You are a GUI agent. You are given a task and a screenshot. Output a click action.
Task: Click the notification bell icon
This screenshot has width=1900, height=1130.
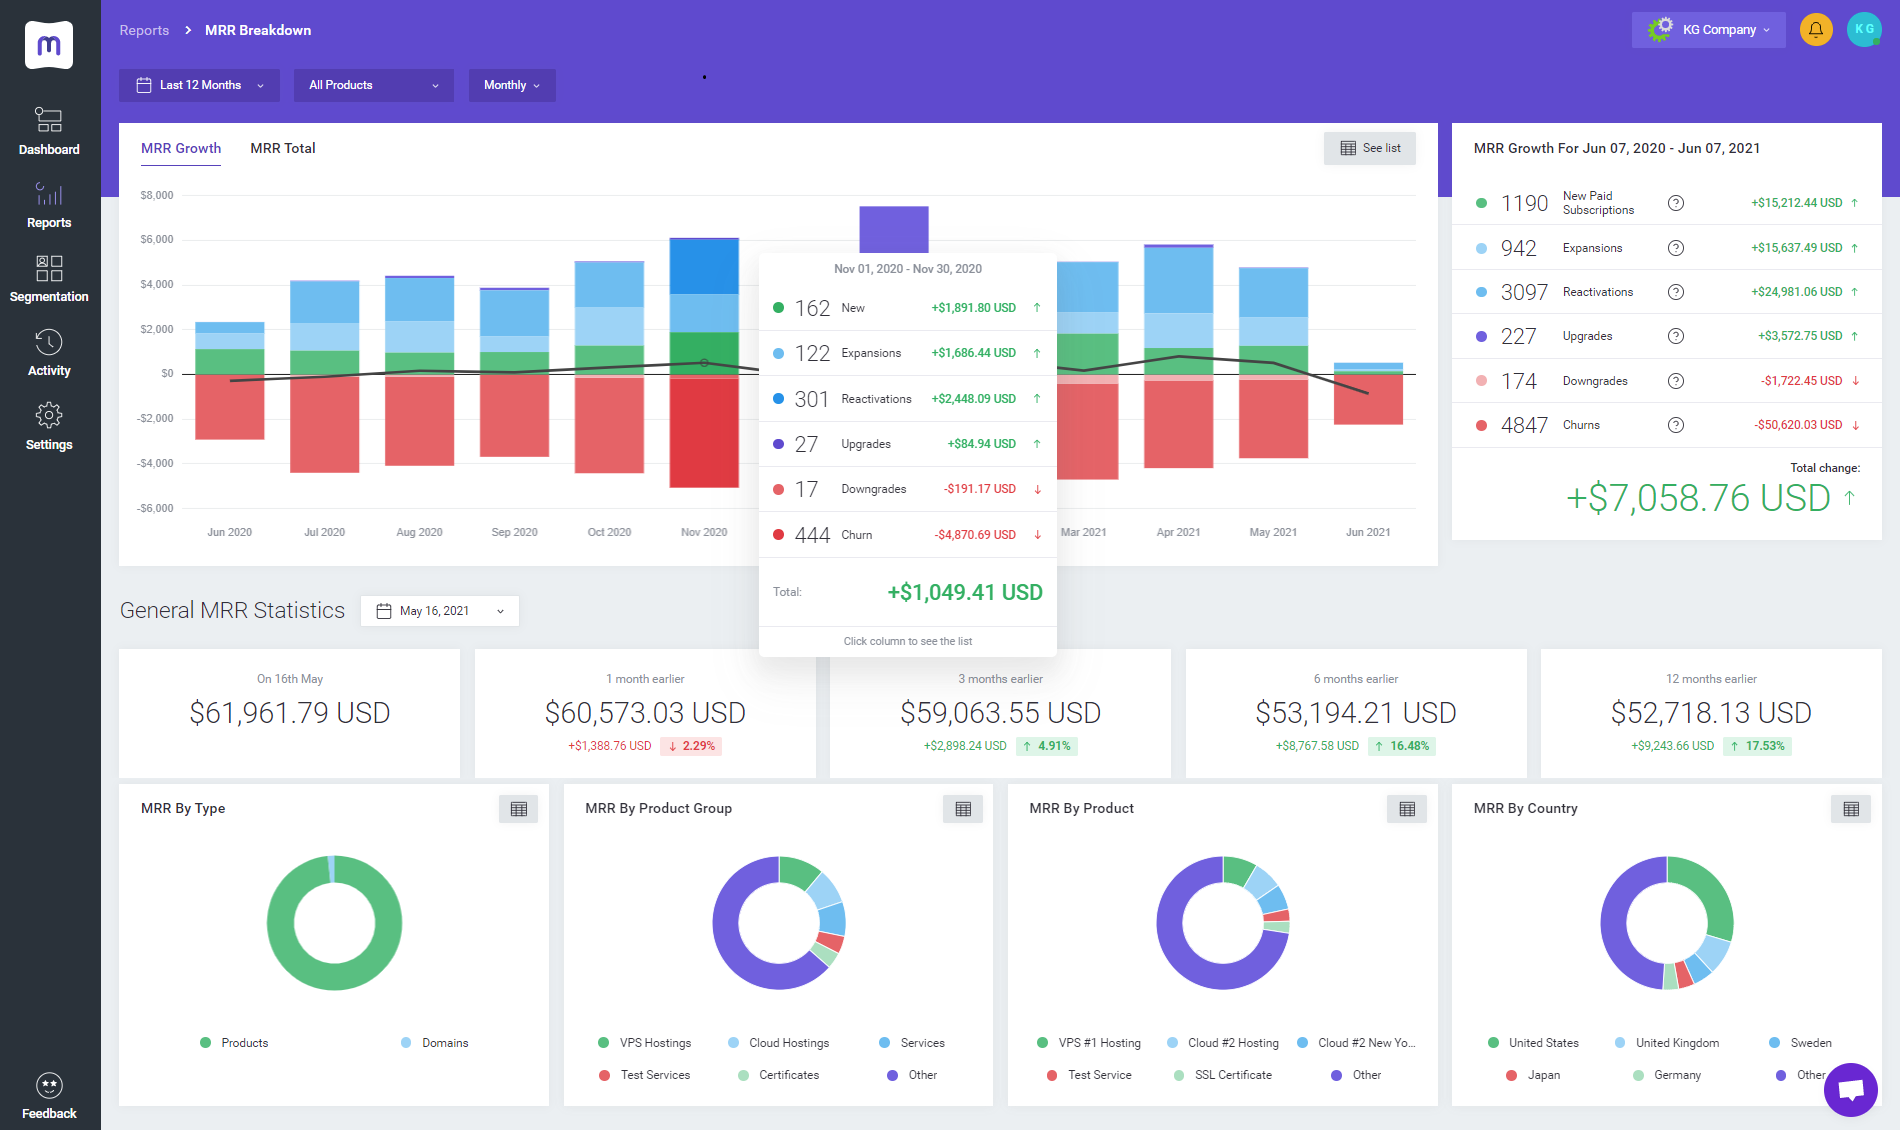(x=1815, y=30)
